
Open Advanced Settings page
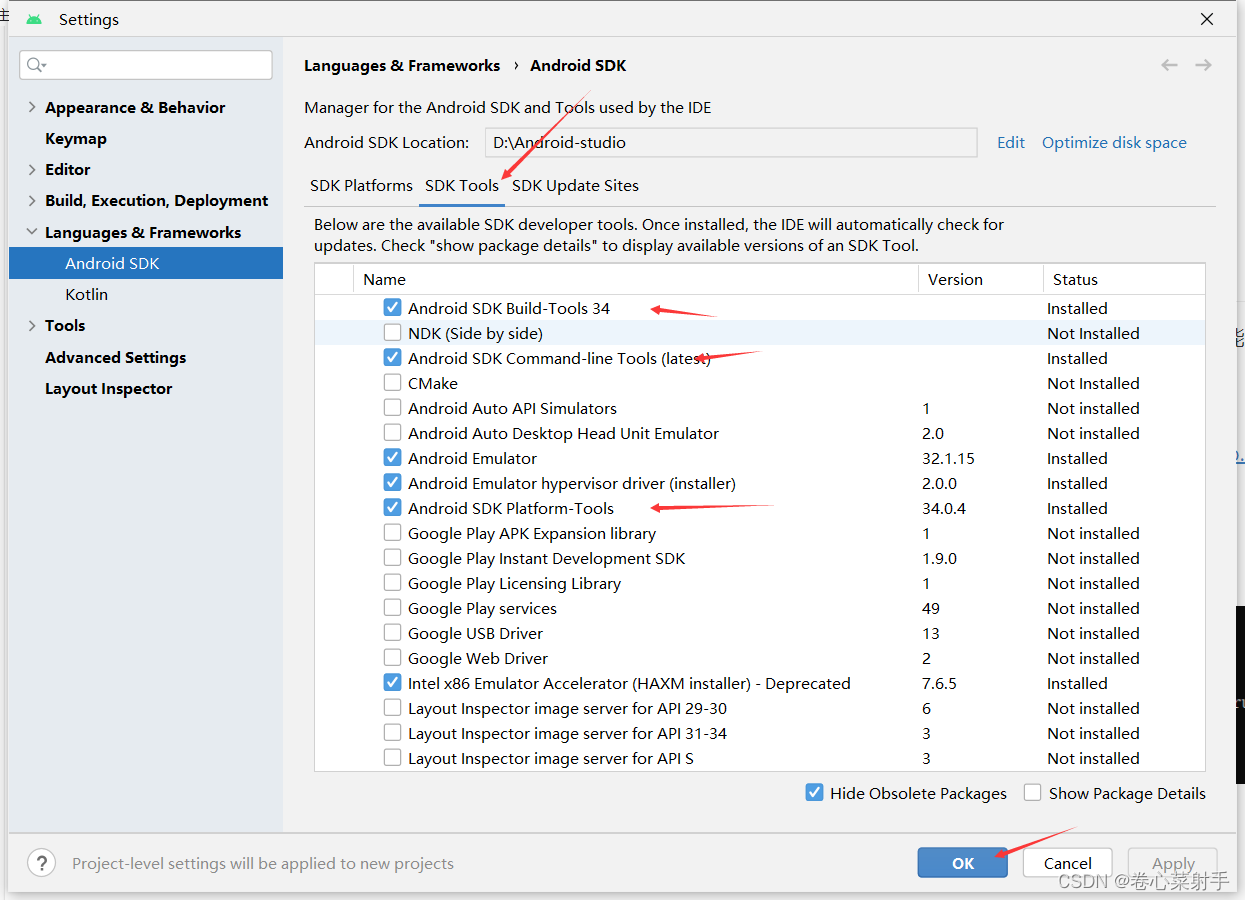(x=116, y=357)
